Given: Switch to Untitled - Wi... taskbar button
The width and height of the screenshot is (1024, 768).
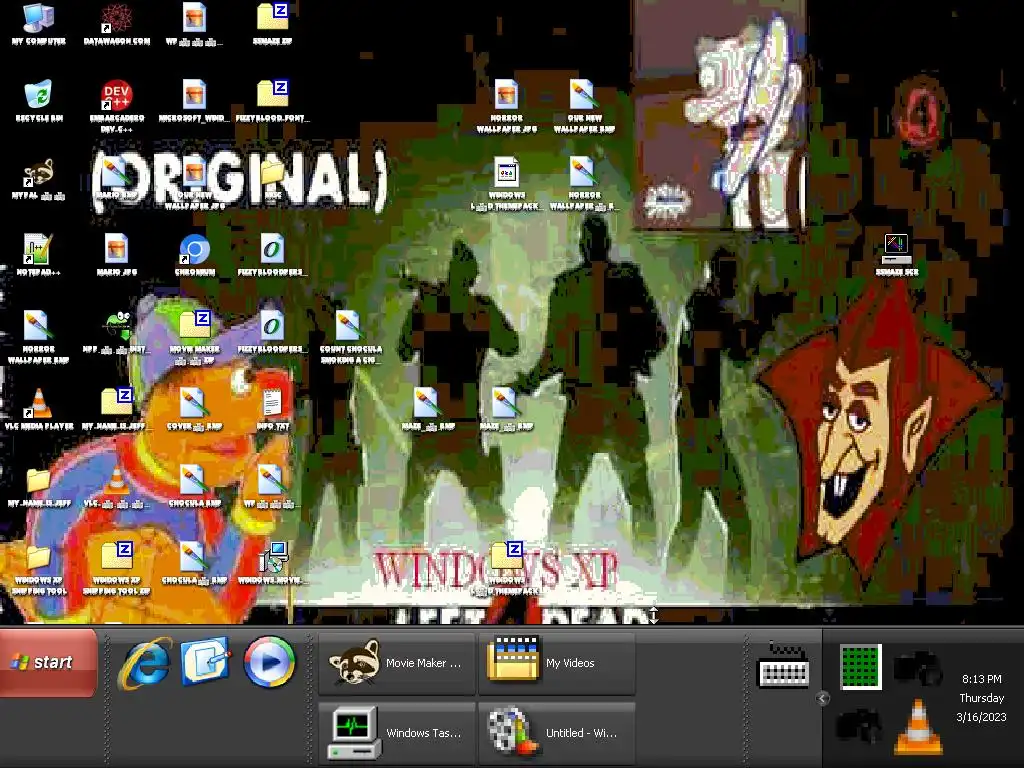Looking at the screenshot, I should [556, 733].
